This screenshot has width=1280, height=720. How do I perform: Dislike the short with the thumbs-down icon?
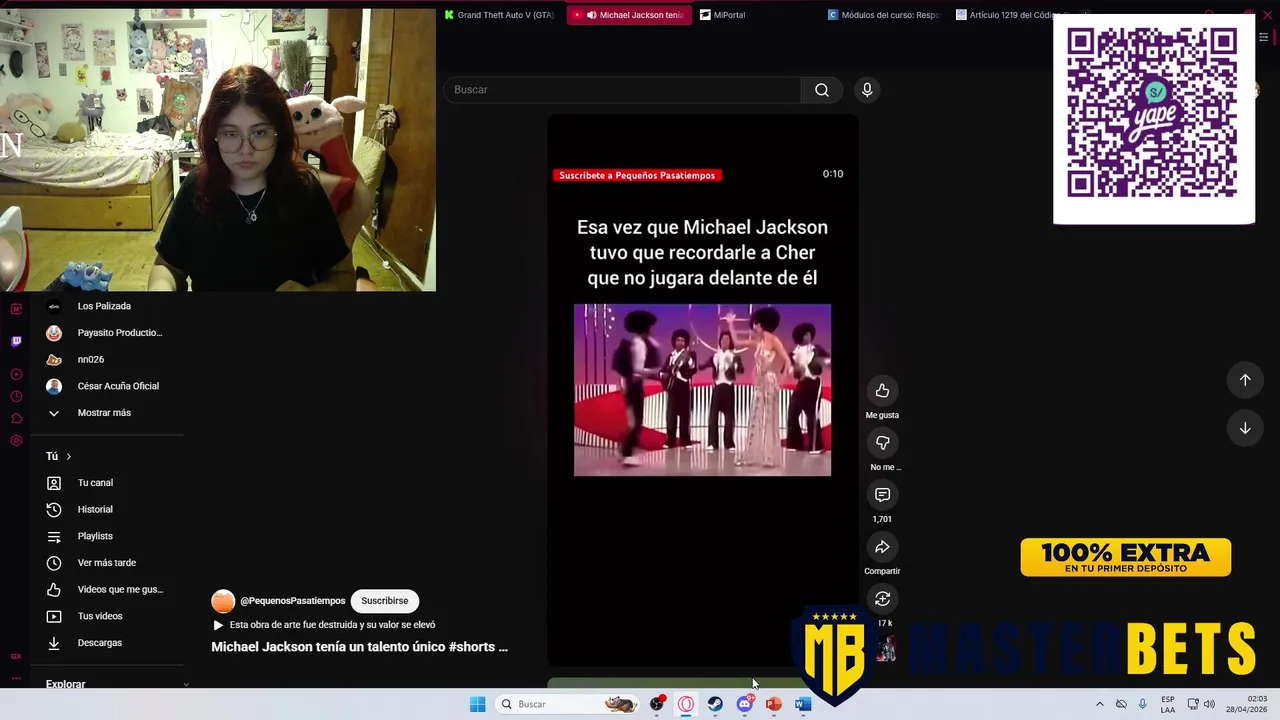click(x=882, y=443)
